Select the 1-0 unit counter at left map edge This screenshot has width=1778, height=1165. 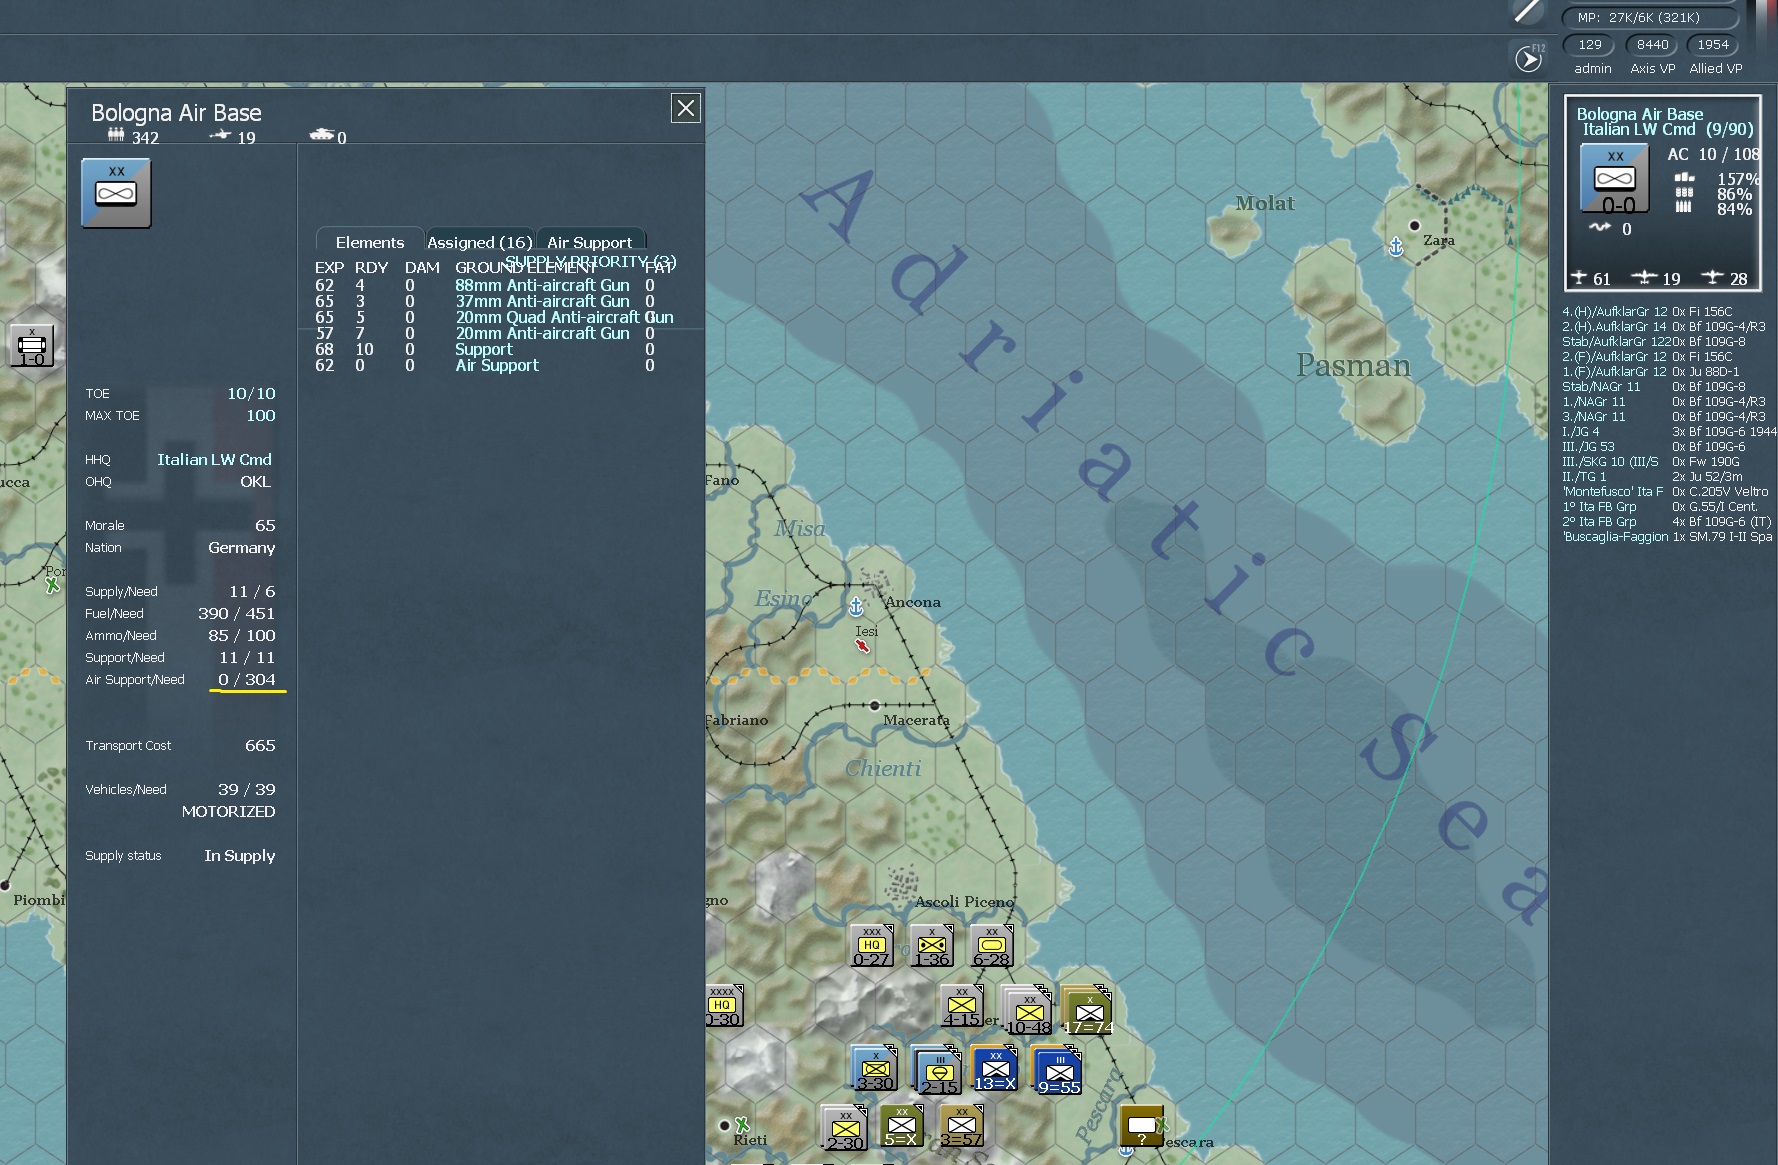click(32, 346)
